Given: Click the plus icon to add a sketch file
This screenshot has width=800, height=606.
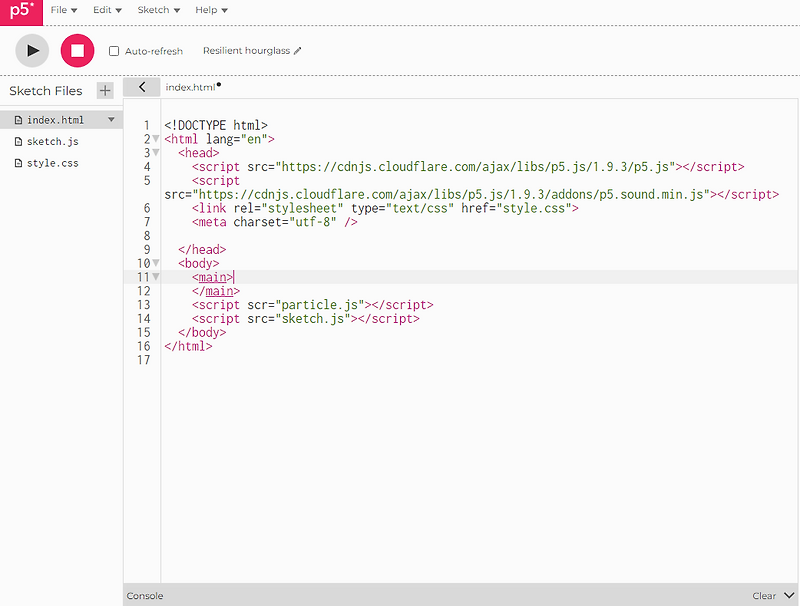Looking at the screenshot, I should 104,90.
